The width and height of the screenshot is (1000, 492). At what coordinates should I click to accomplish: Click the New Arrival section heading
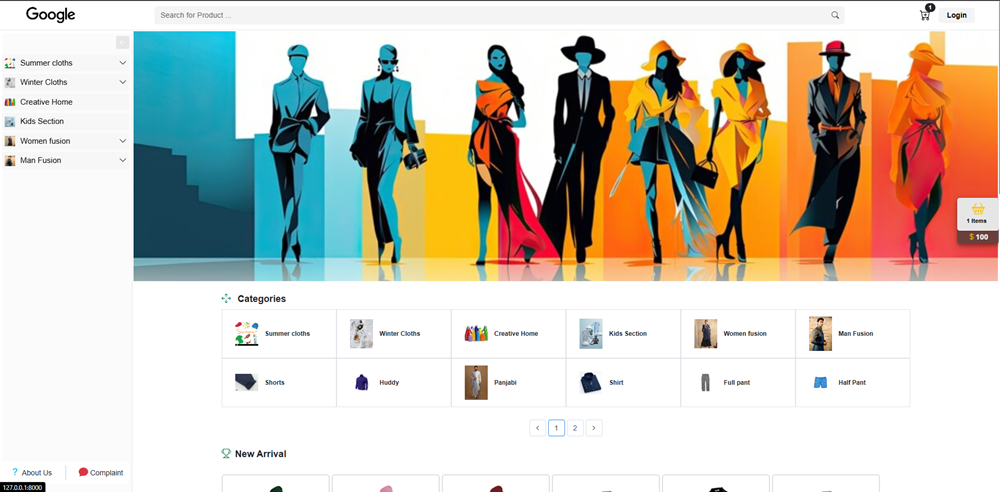coord(261,454)
